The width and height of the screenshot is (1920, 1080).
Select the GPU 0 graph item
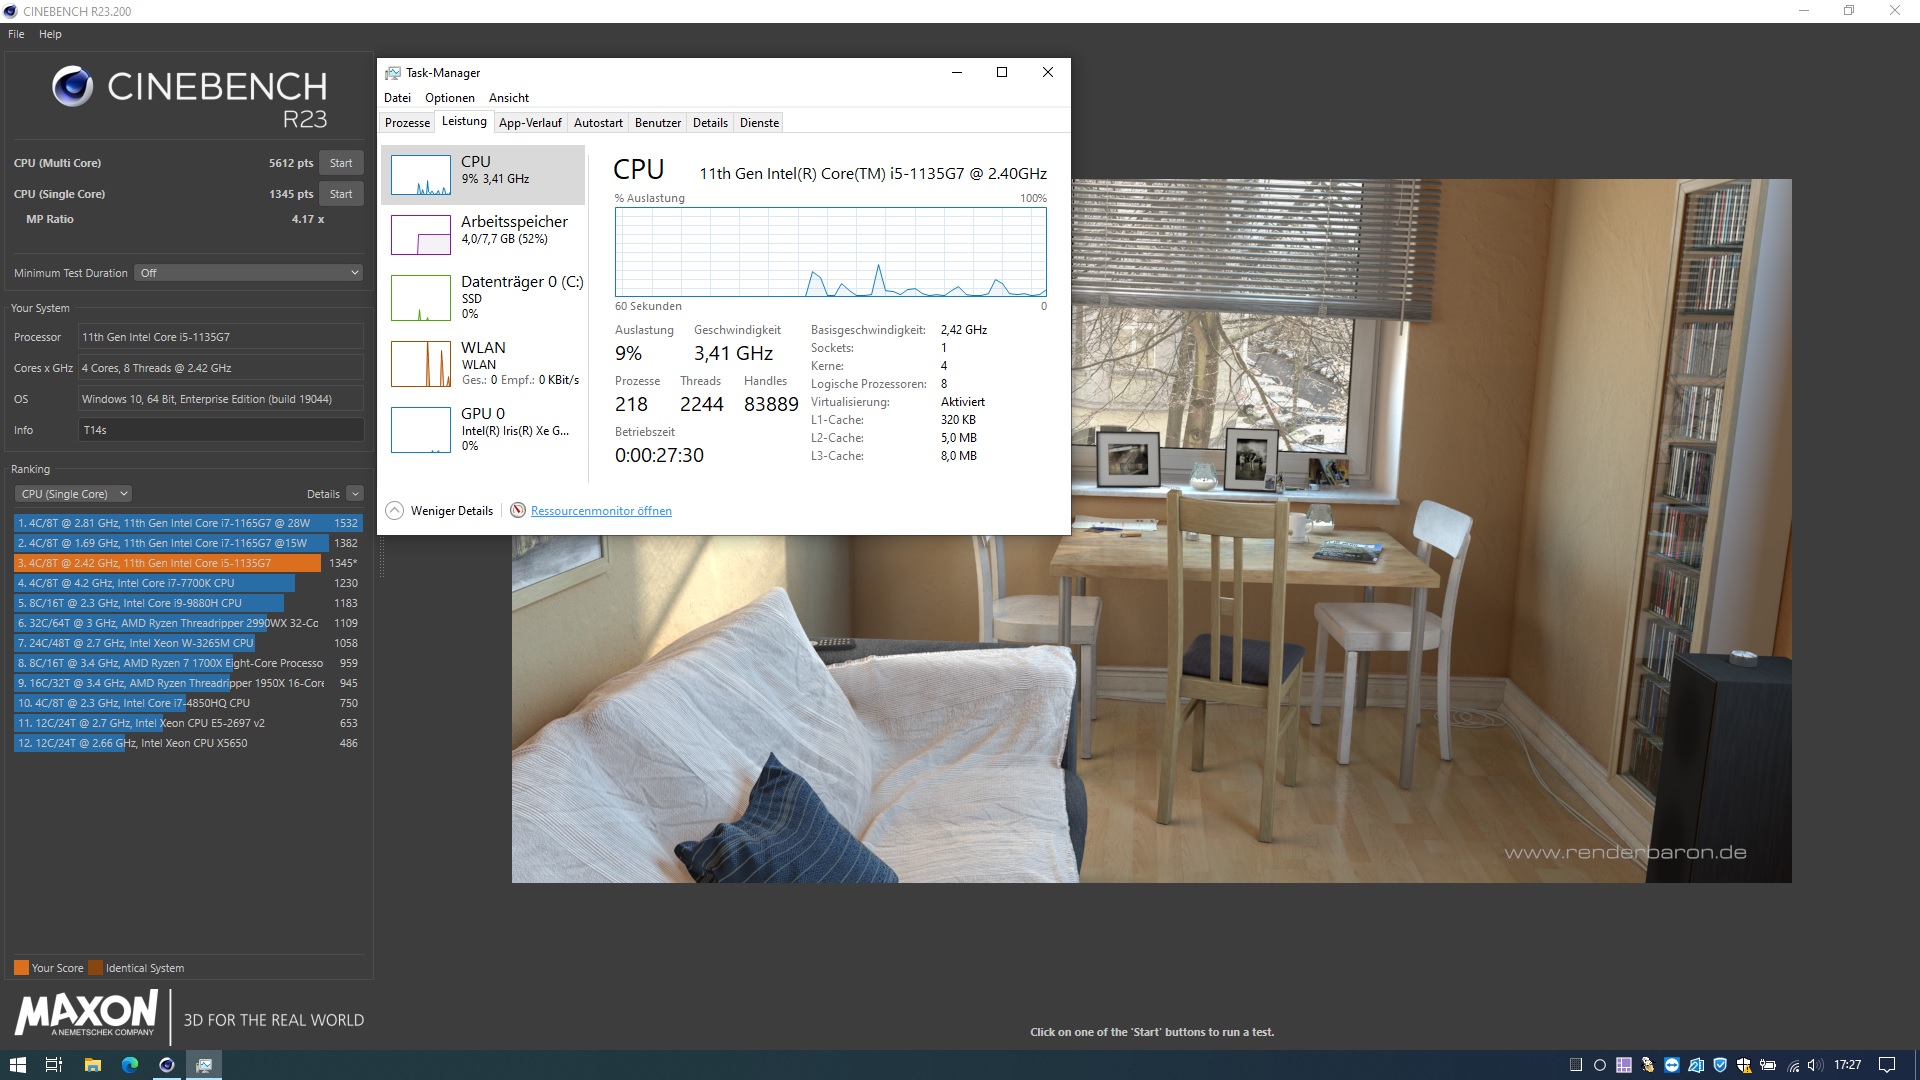pyautogui.click(x=484, y=430)
